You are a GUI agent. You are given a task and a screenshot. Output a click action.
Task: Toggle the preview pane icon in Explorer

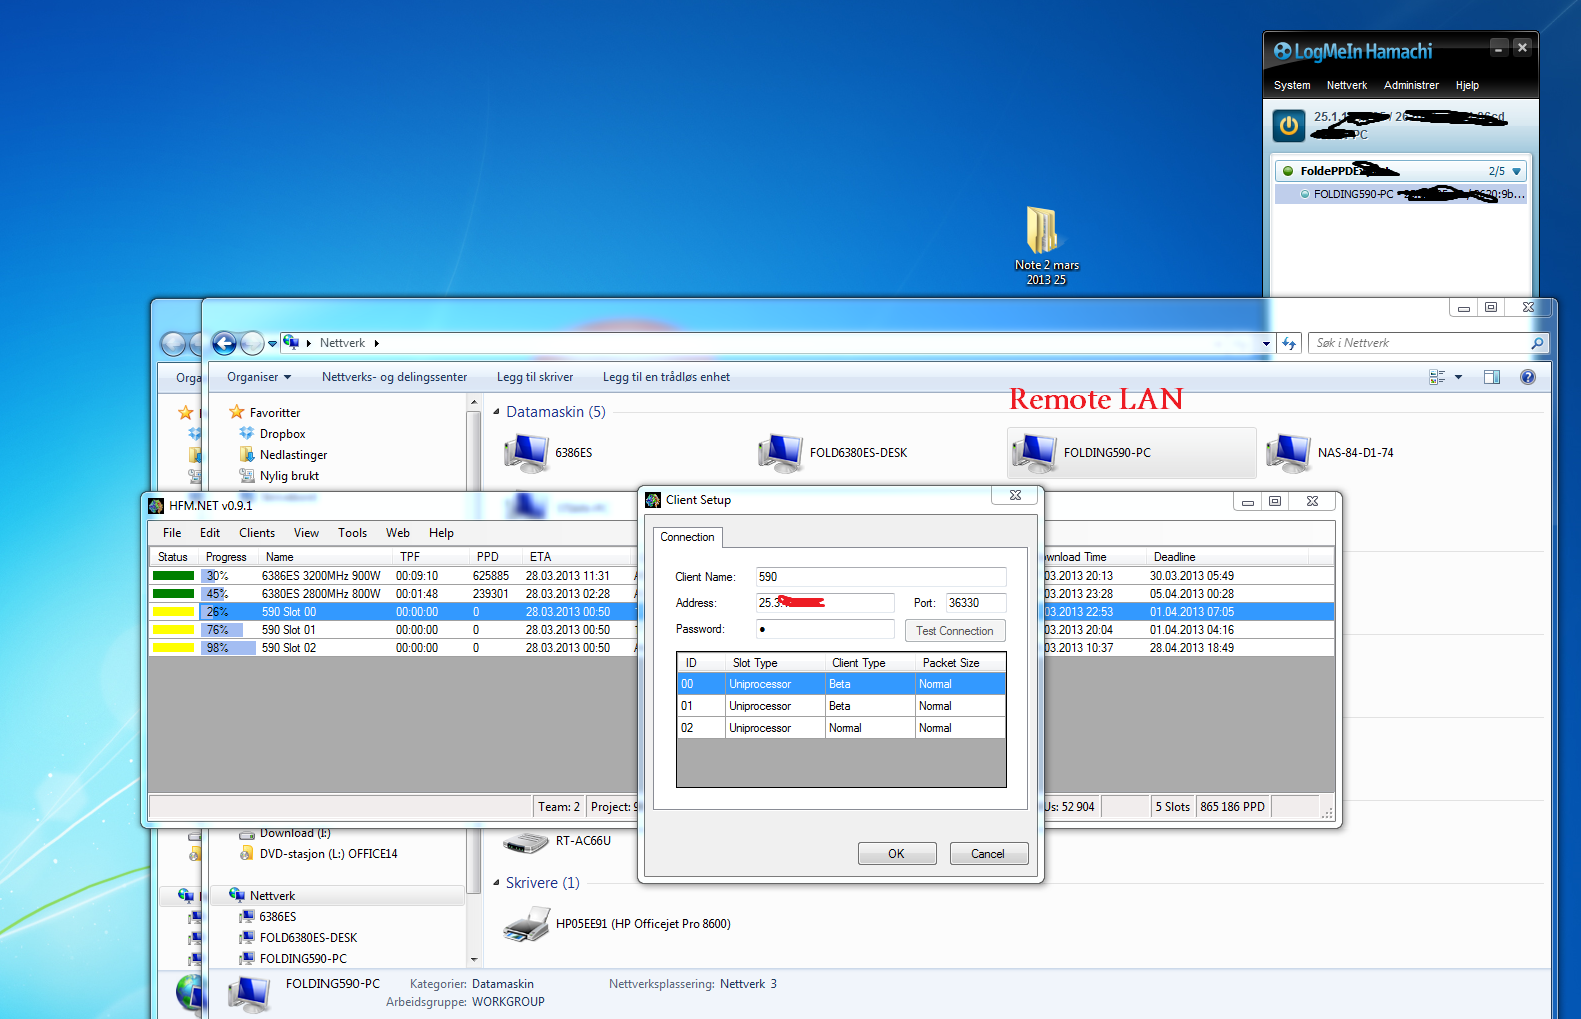point(1492,377)
